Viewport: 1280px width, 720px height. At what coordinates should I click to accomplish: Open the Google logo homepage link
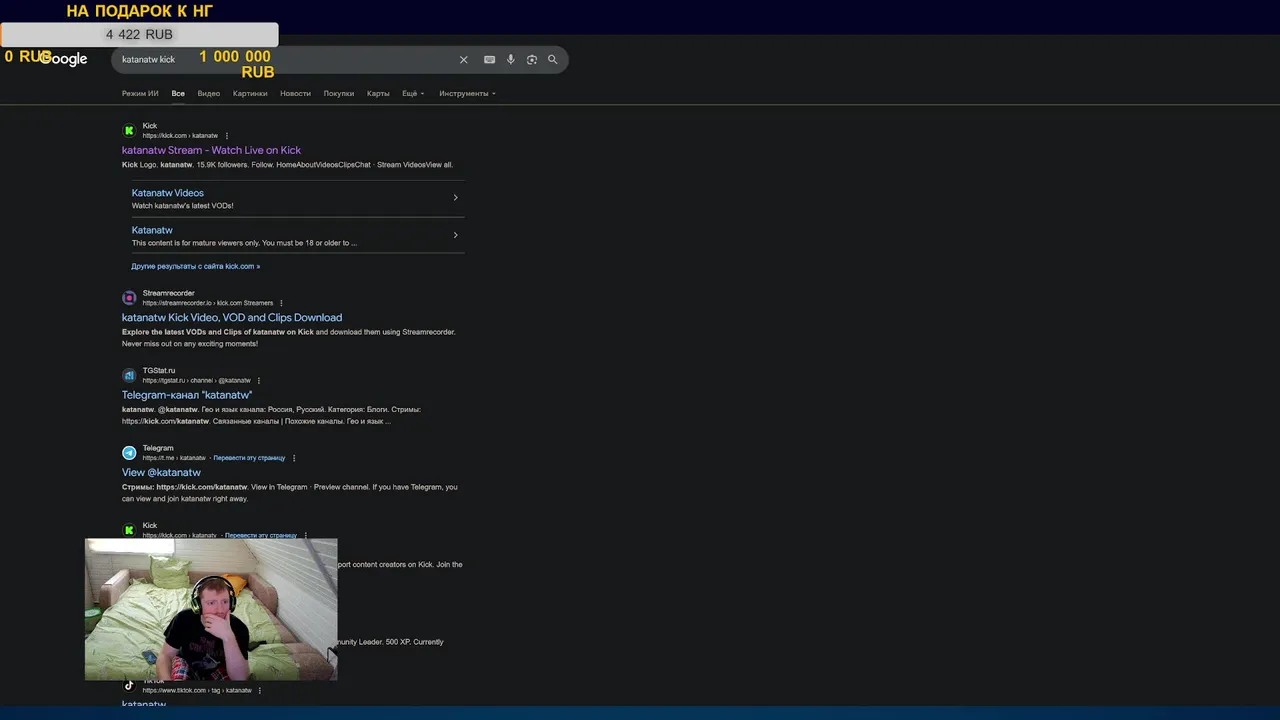[x=64, y=59]
